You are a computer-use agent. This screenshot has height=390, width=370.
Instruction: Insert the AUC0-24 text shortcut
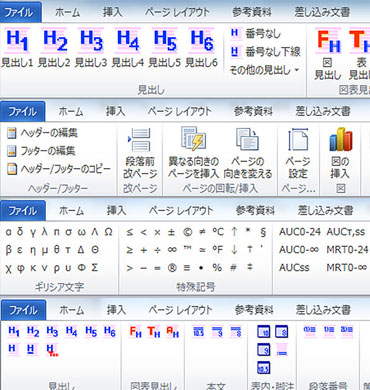300,232
